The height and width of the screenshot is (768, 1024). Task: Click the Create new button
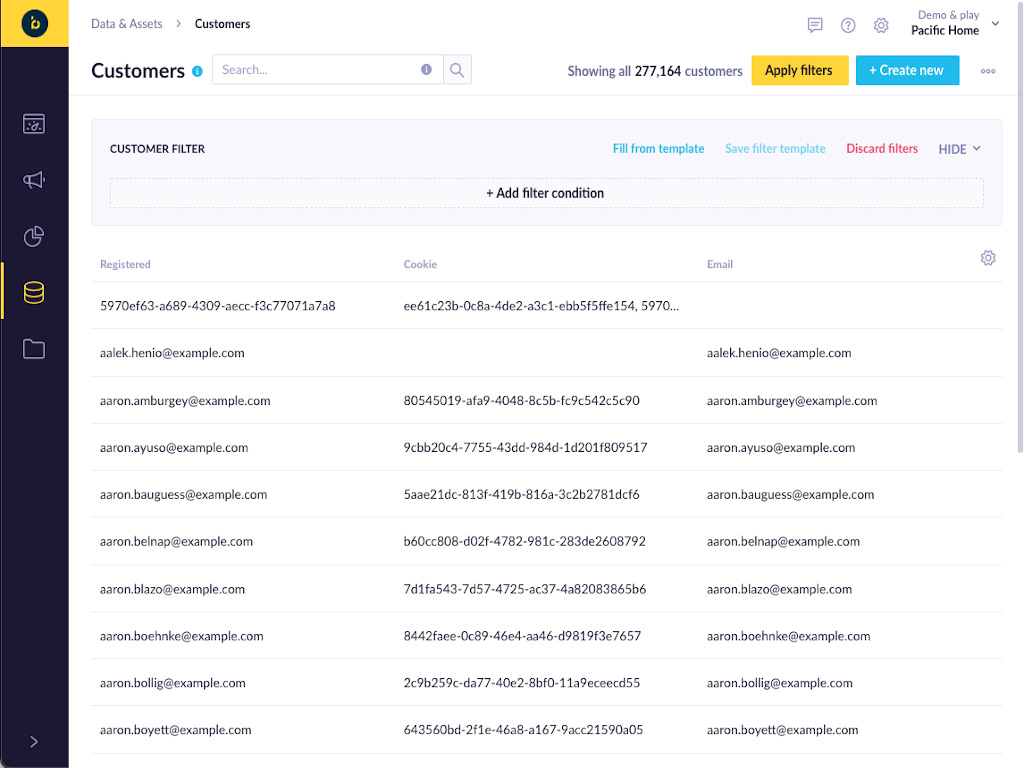click(x=906, y=70)
